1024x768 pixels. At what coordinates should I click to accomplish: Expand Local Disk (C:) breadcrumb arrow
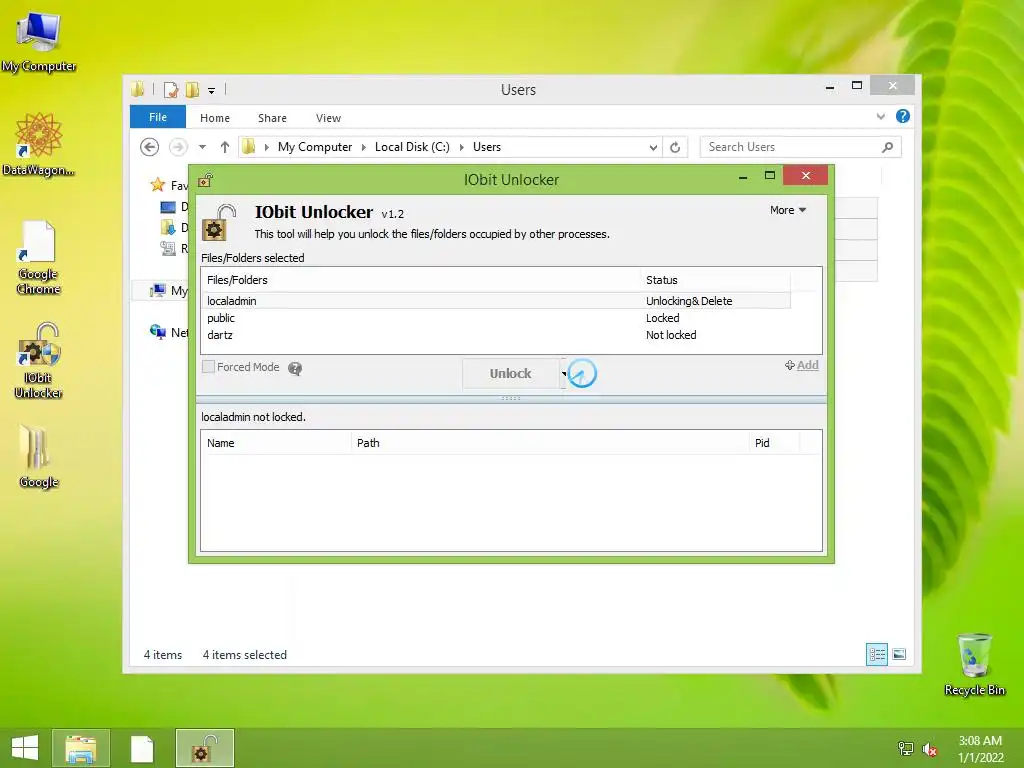point(462,147)
